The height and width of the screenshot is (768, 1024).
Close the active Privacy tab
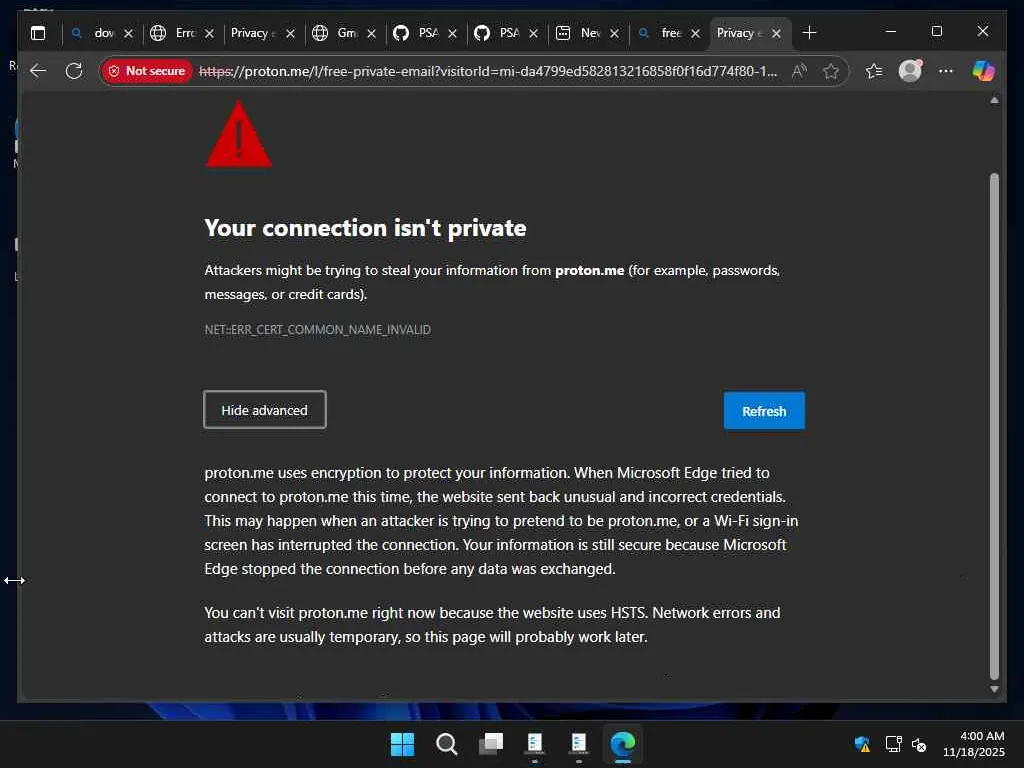pos(776,33)
